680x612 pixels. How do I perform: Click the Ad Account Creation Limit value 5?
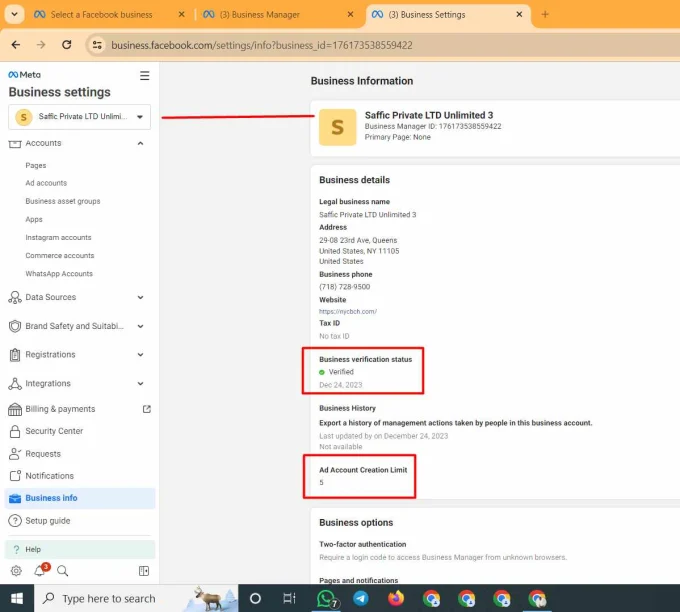pos(321,482)
